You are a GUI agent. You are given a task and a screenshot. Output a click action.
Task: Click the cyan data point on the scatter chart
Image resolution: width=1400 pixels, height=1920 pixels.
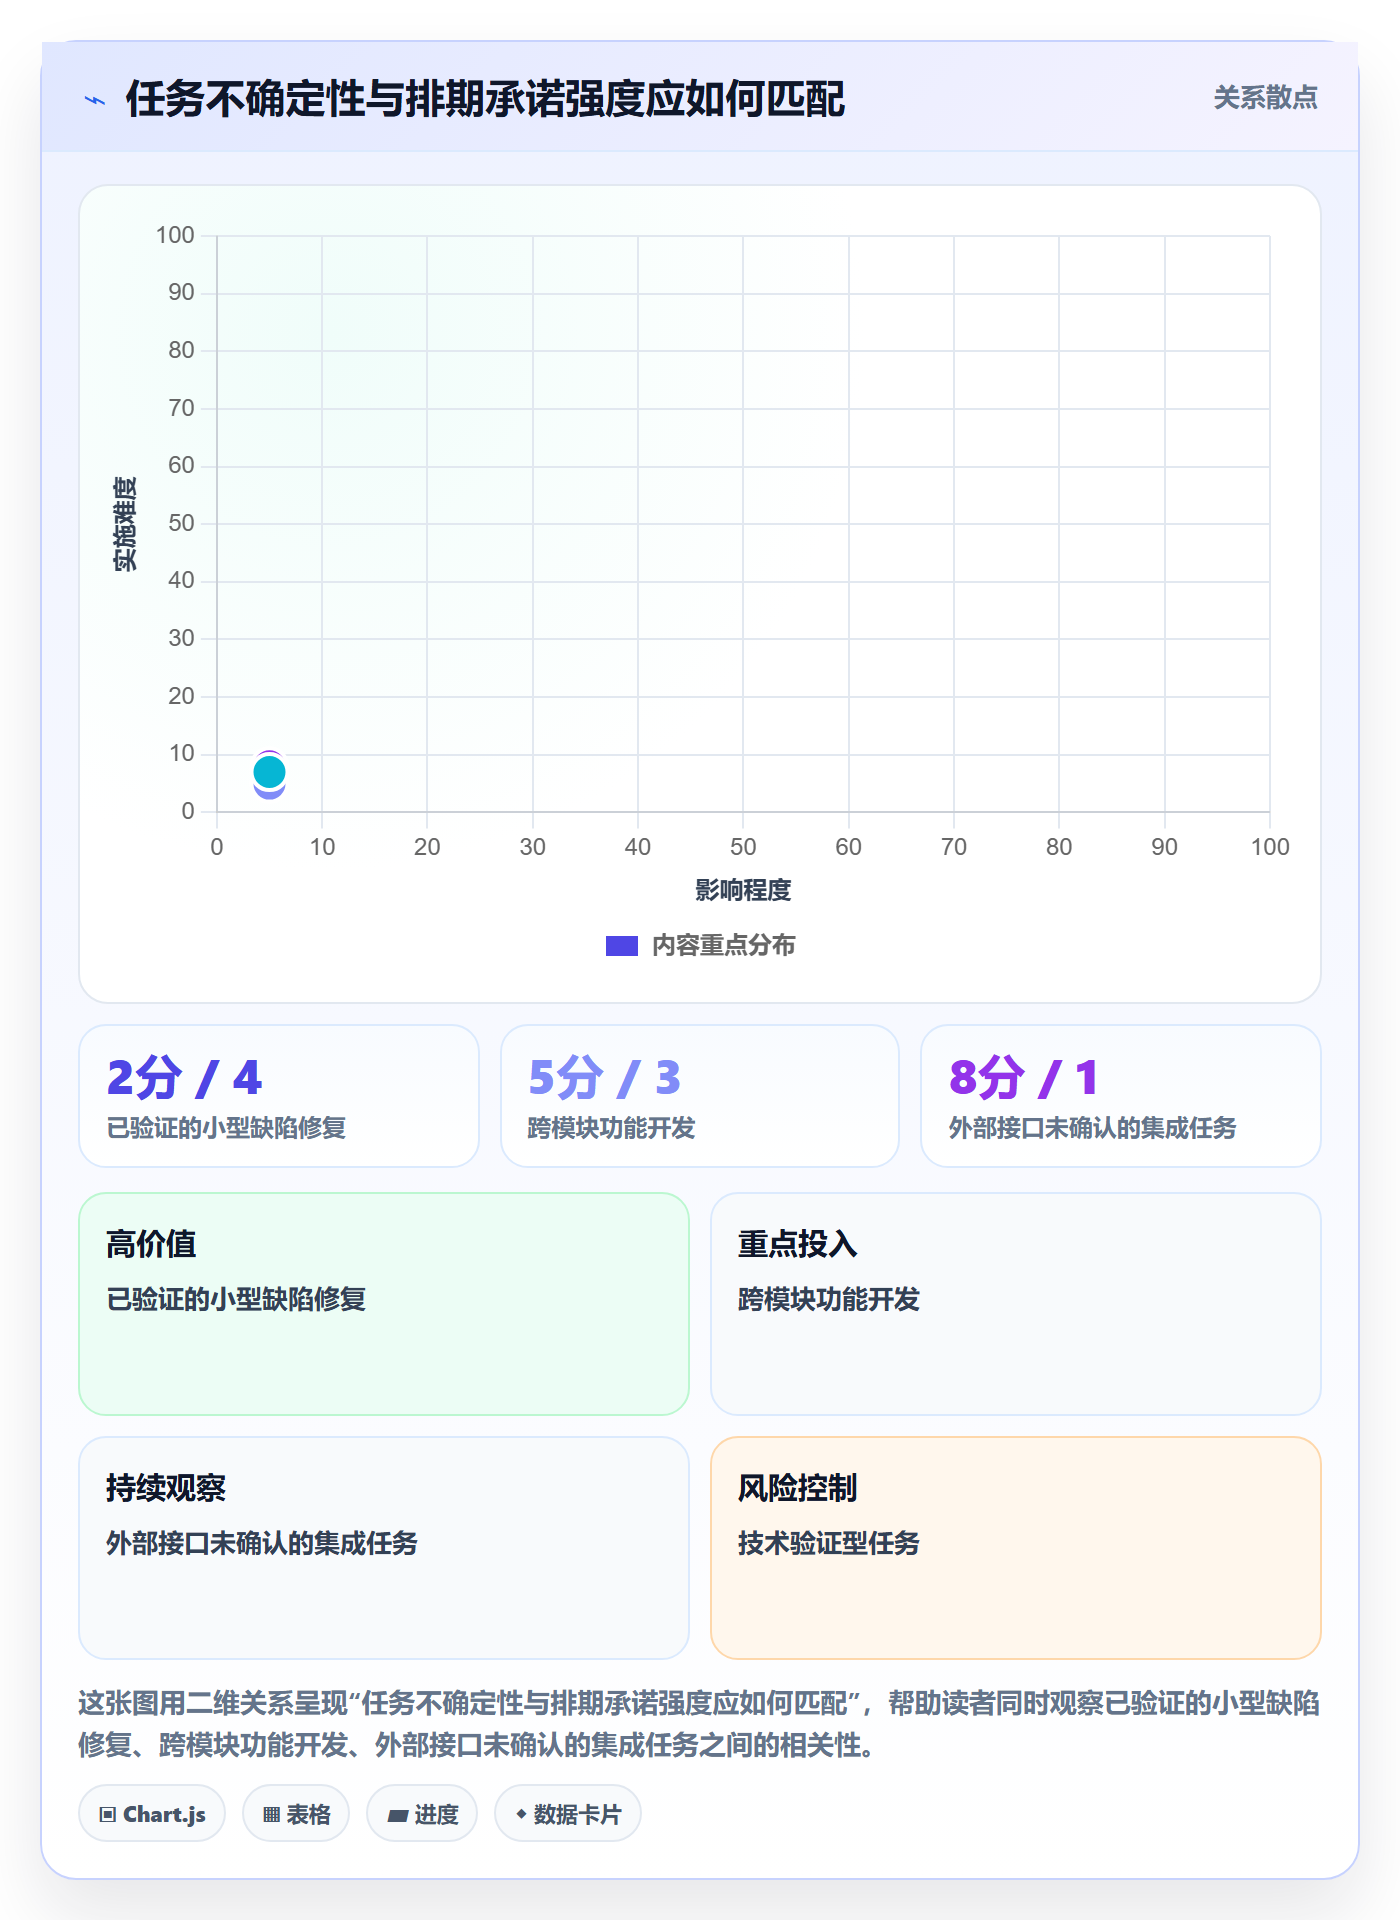[x=269, y=772]
